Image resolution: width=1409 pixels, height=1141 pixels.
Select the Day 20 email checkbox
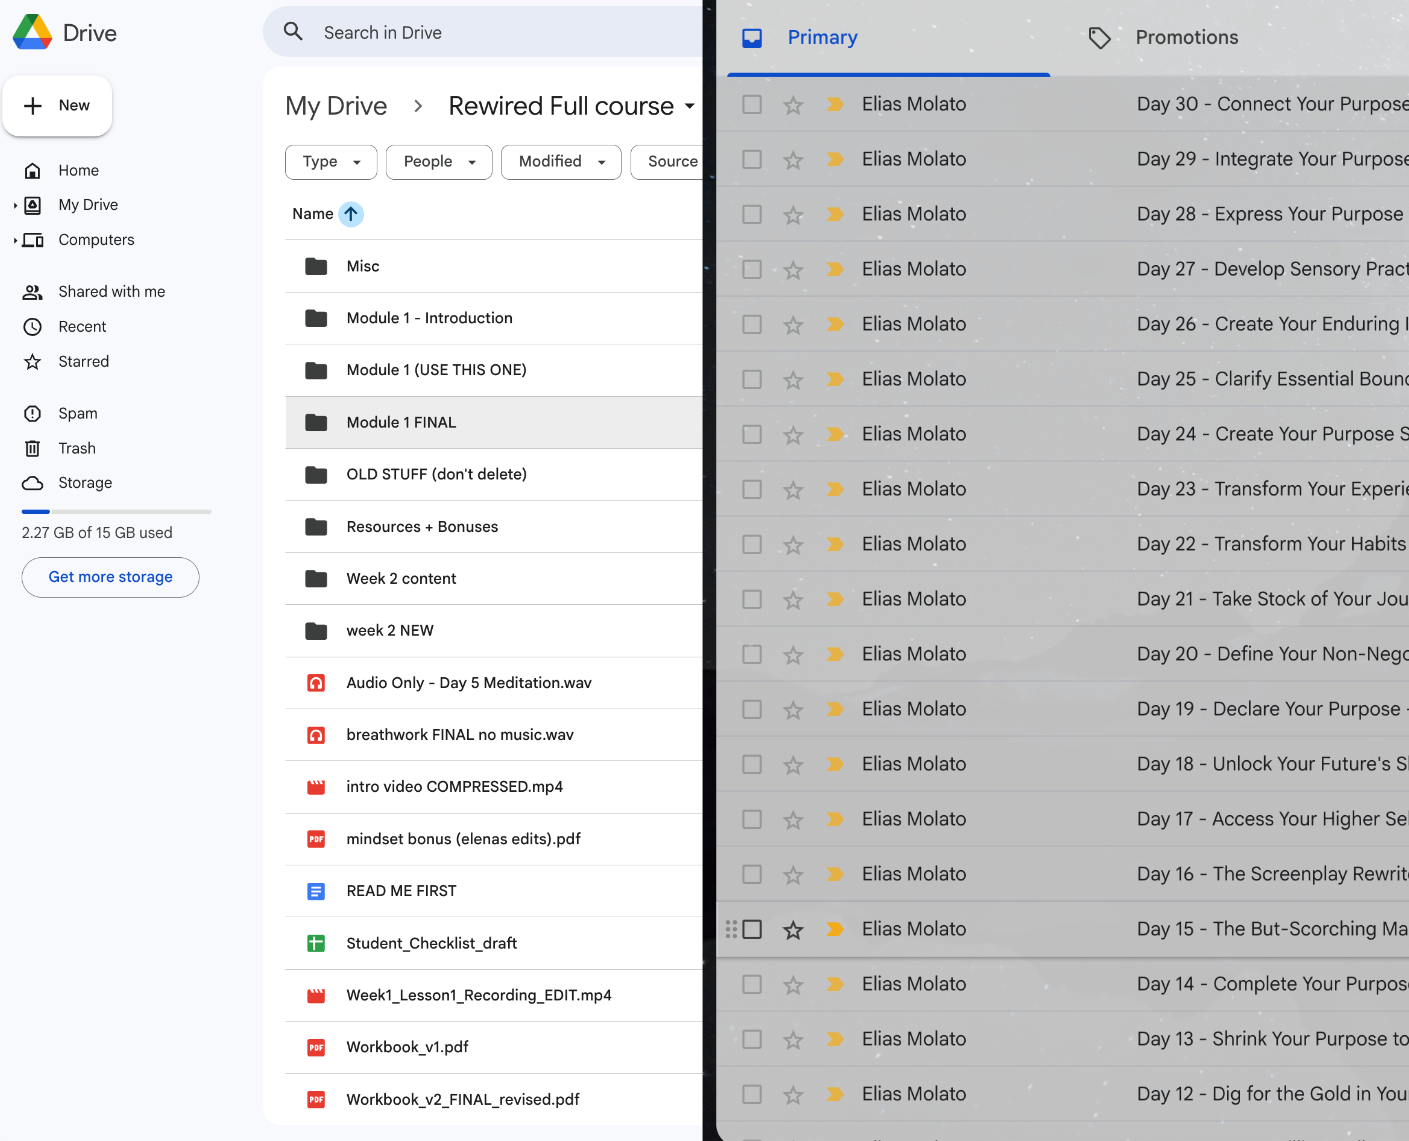coord(752,654)
